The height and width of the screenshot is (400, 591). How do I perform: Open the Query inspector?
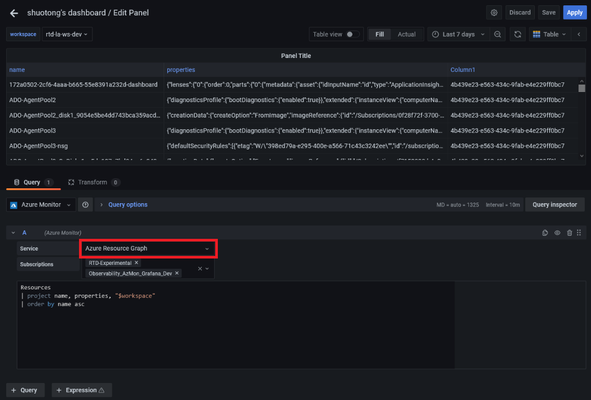pos(554,205)
